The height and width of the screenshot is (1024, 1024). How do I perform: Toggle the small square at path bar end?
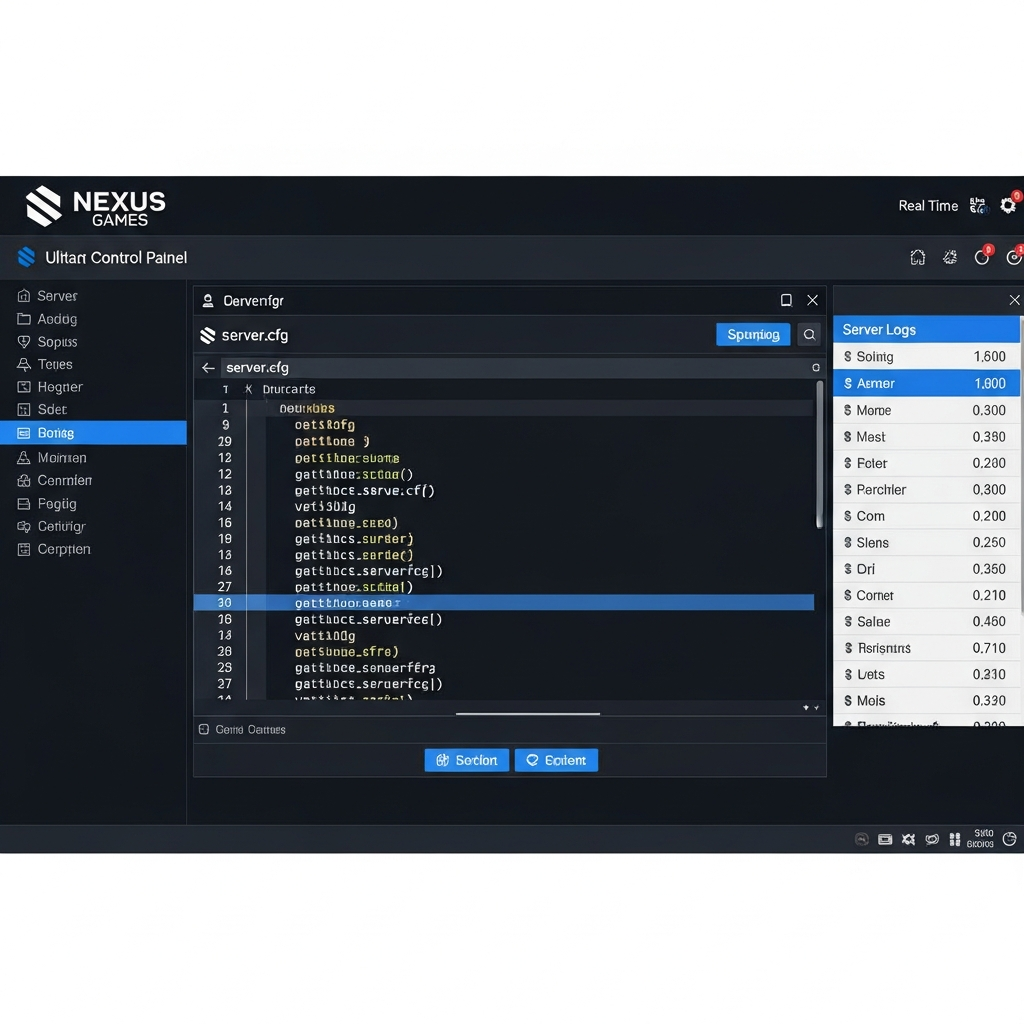tap(816, 368)
